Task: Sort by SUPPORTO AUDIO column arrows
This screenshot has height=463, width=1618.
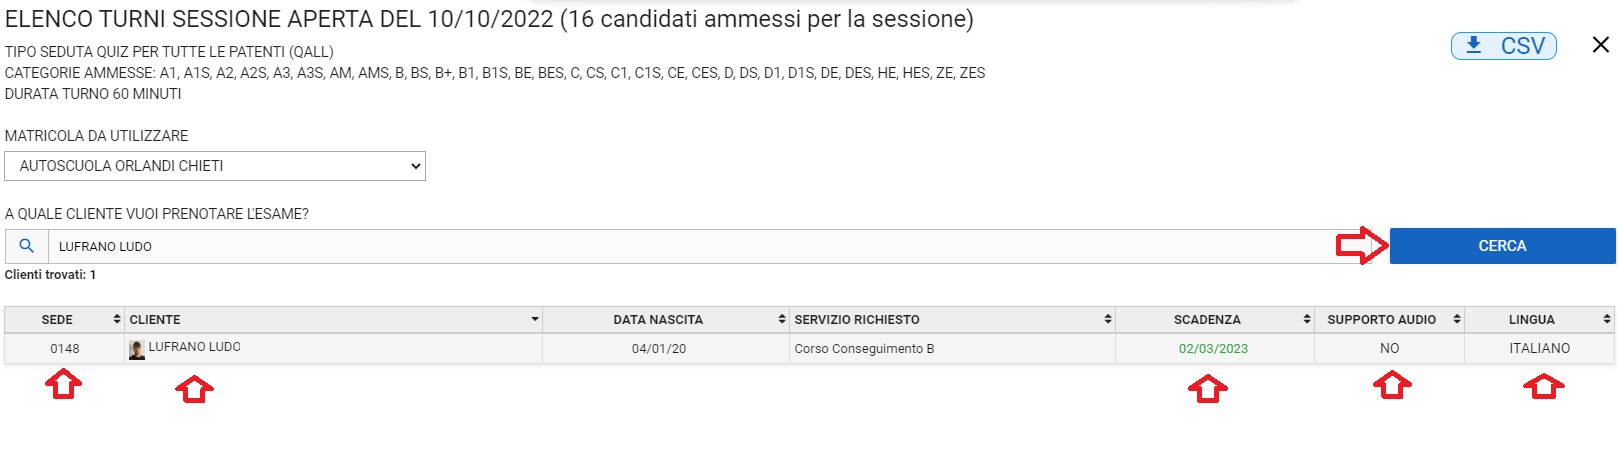Action: (x=1457, y=319)
